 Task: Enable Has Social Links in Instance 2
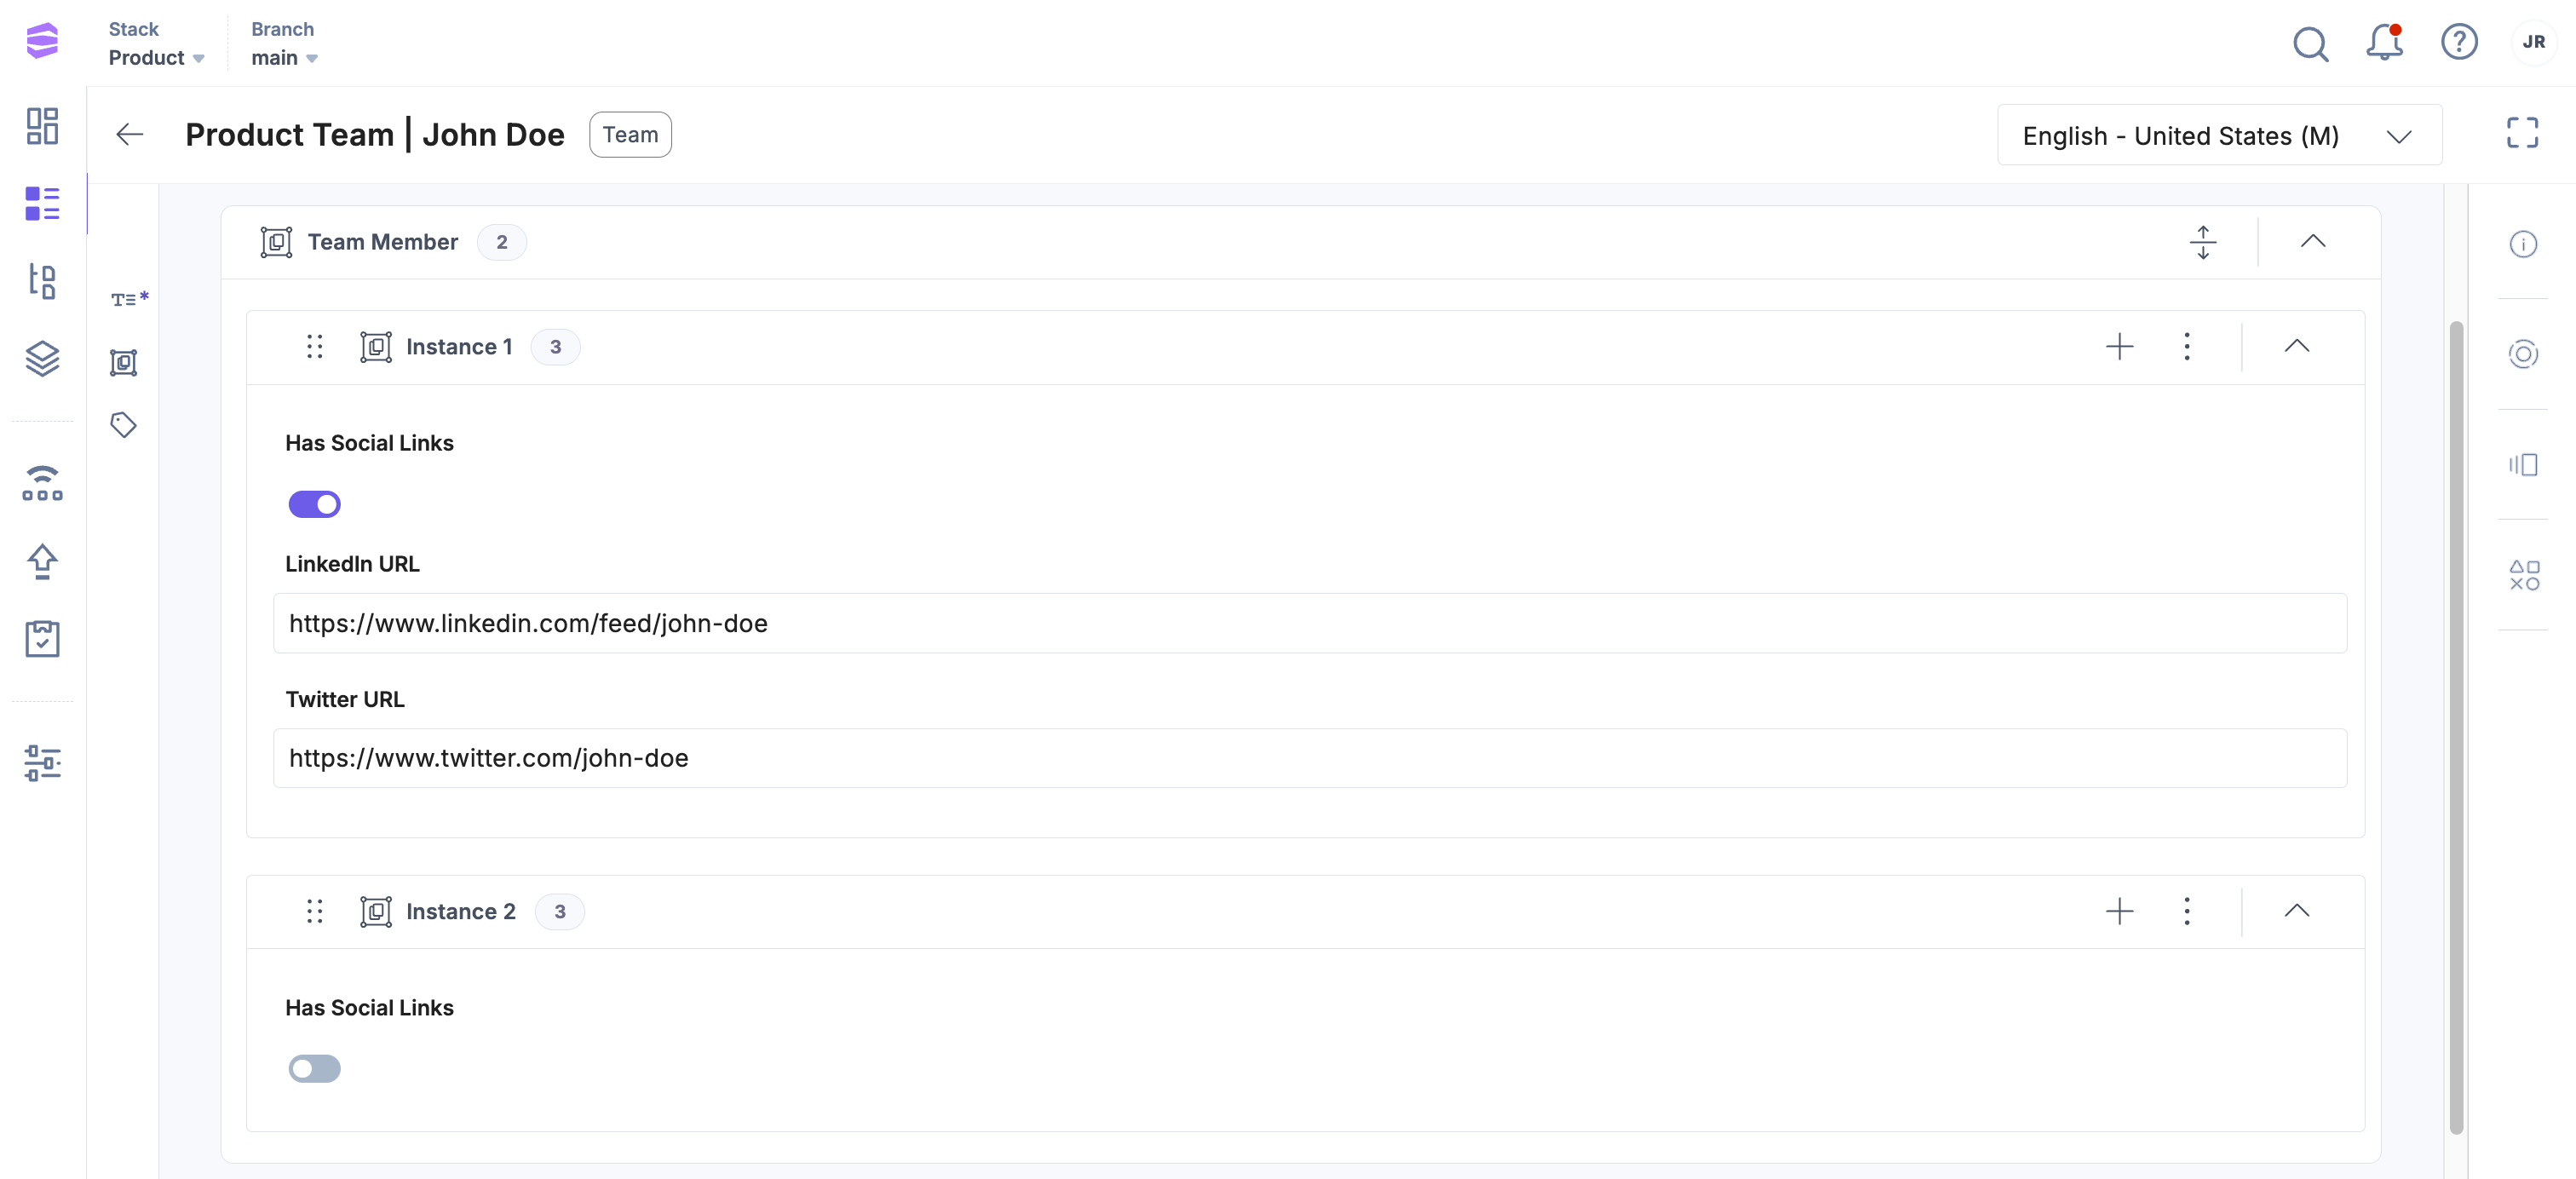[x=315, y=1068]
